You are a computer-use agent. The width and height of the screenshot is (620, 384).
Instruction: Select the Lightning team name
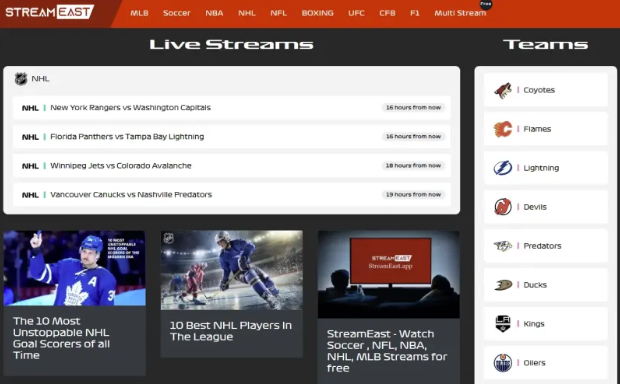click(x=541, y=168)
